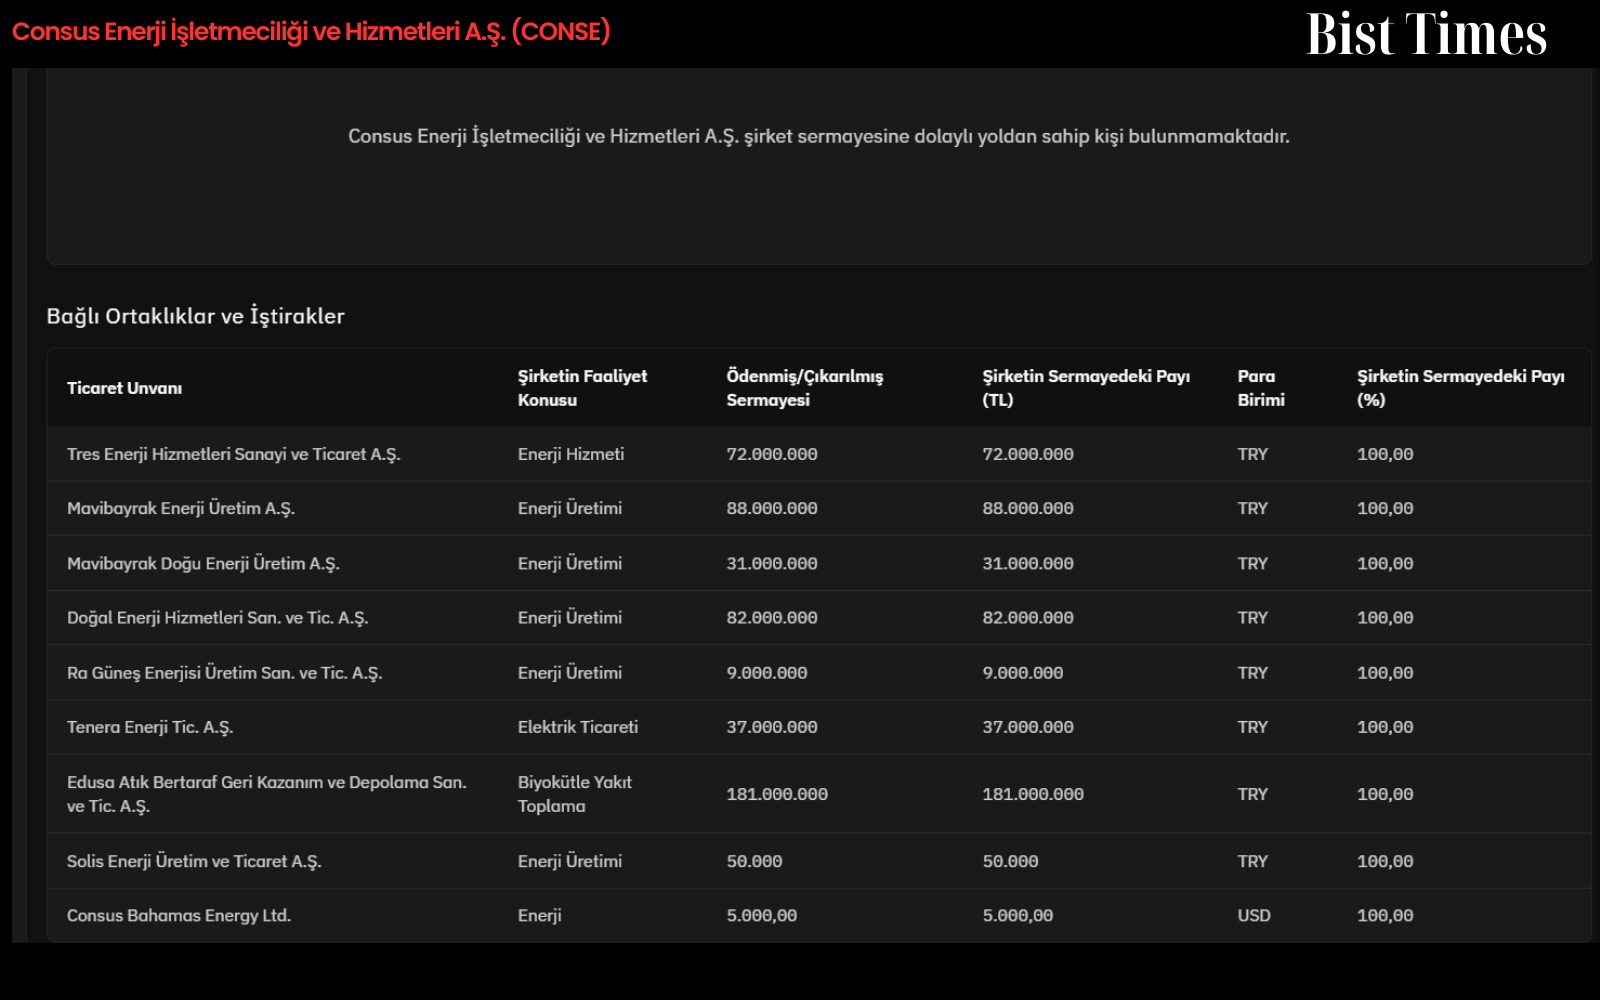Click "Ra Güneş Enerjisi Üretim San. ve Tic. A.Ş."

[x=225, y=673]
